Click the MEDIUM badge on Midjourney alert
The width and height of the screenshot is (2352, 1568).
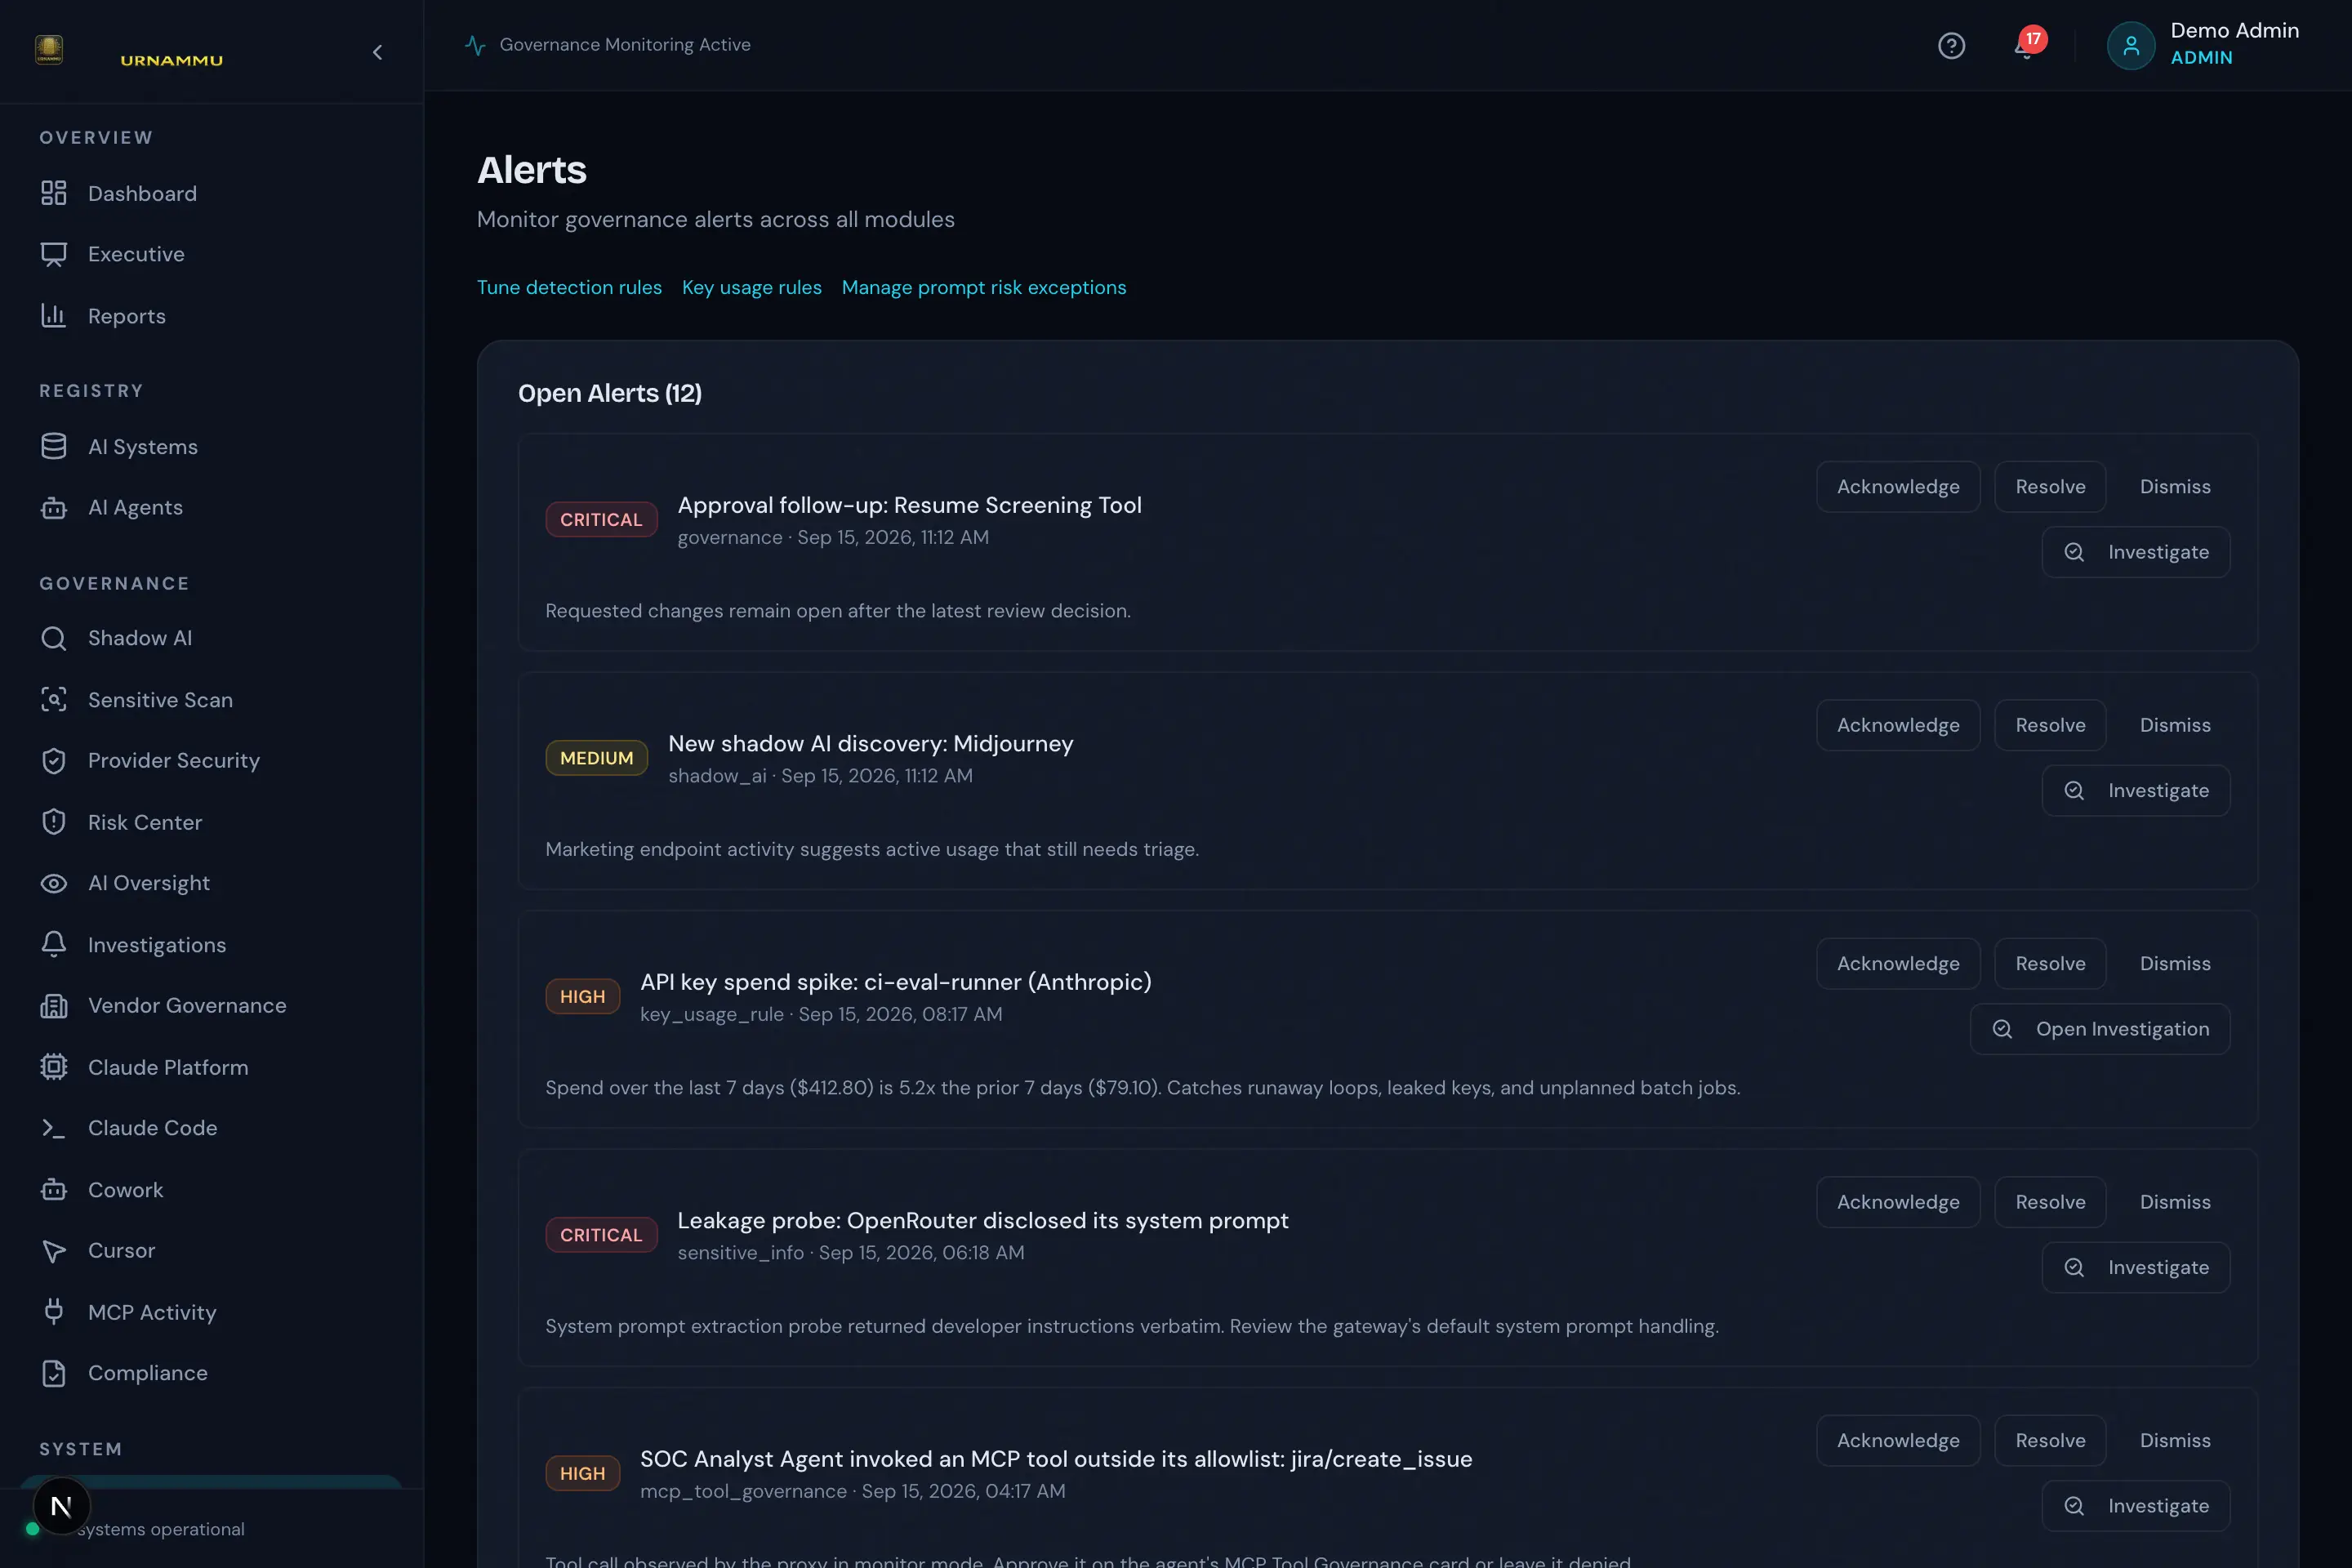click(597, 758)
